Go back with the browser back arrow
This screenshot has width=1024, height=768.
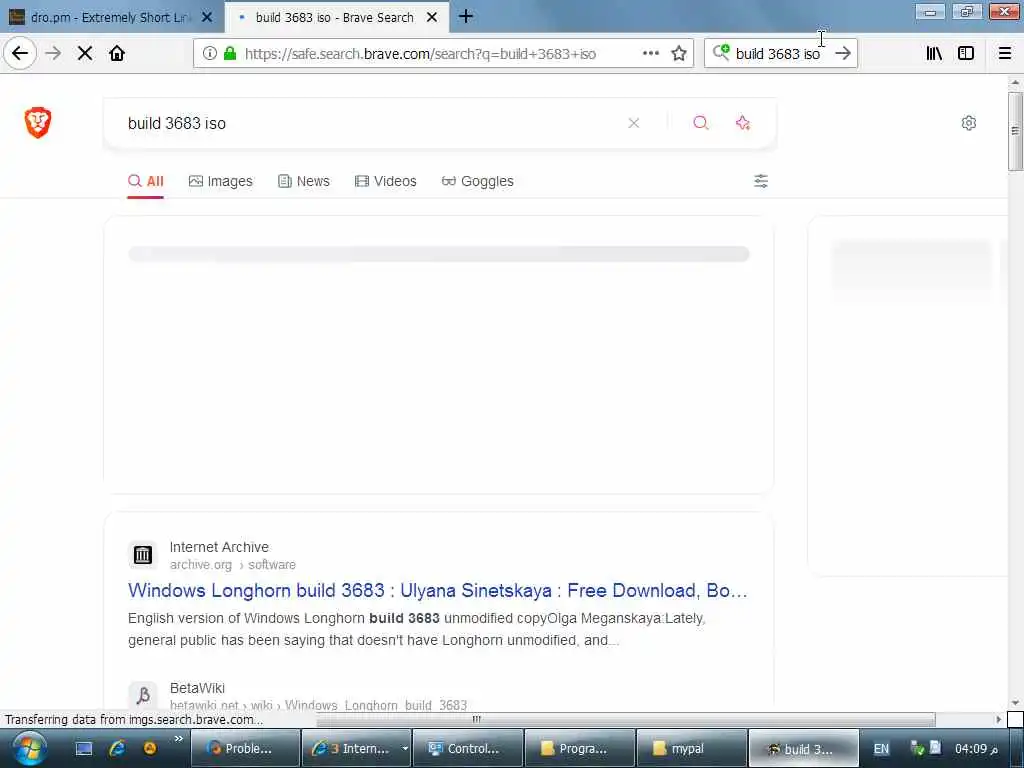tap(20, 53)
